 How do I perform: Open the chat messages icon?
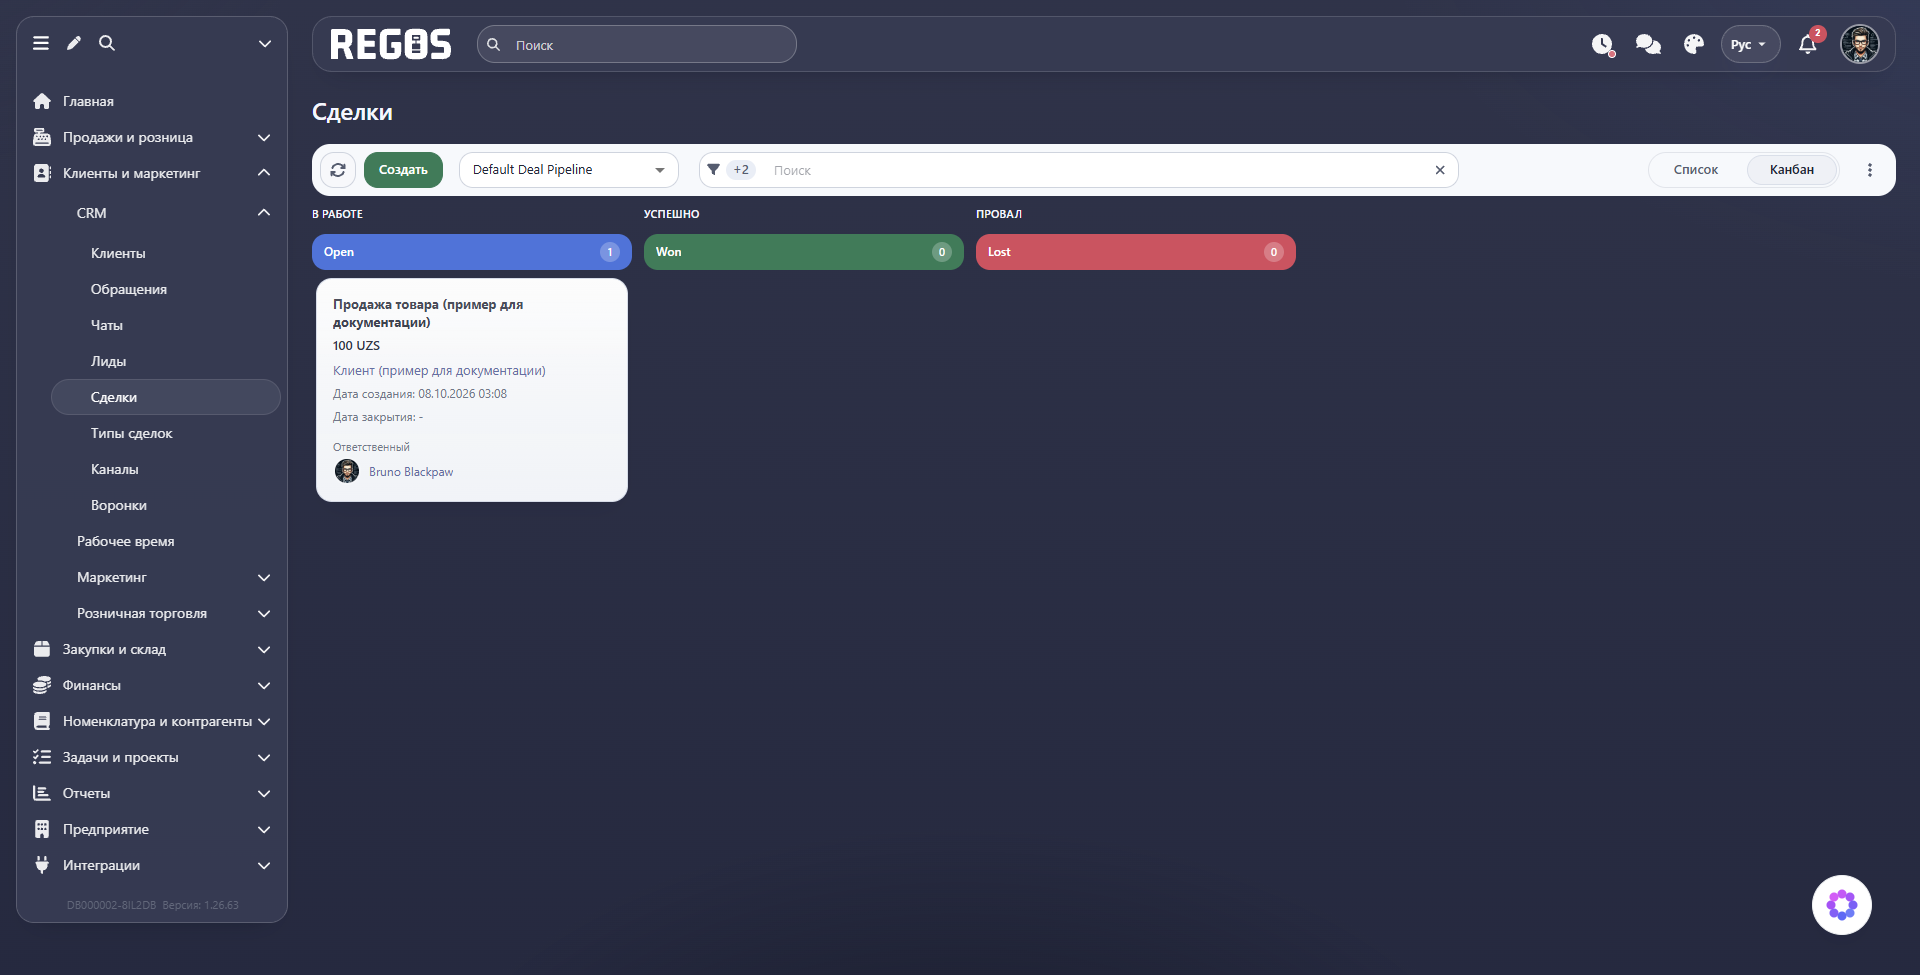pos(1648,44)
